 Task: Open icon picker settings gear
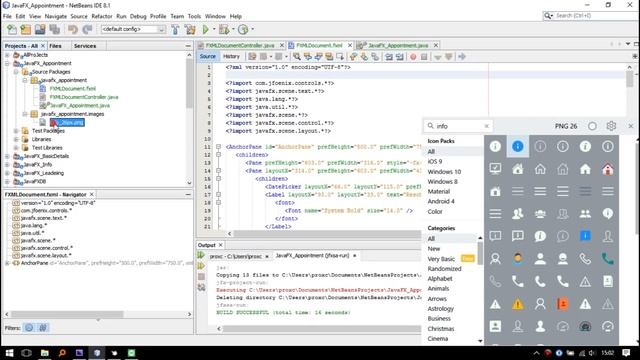pyautogui.click(x=611, y=126)
